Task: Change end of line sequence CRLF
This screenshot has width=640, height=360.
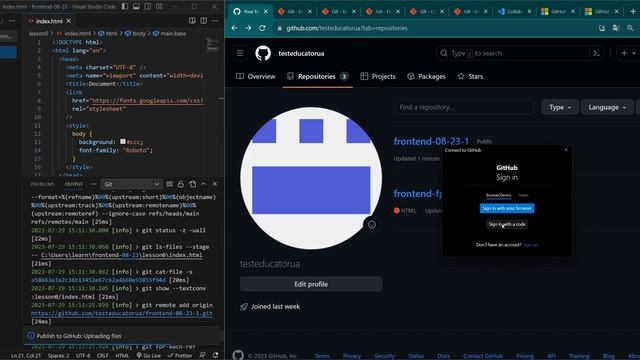Action: 102,356
